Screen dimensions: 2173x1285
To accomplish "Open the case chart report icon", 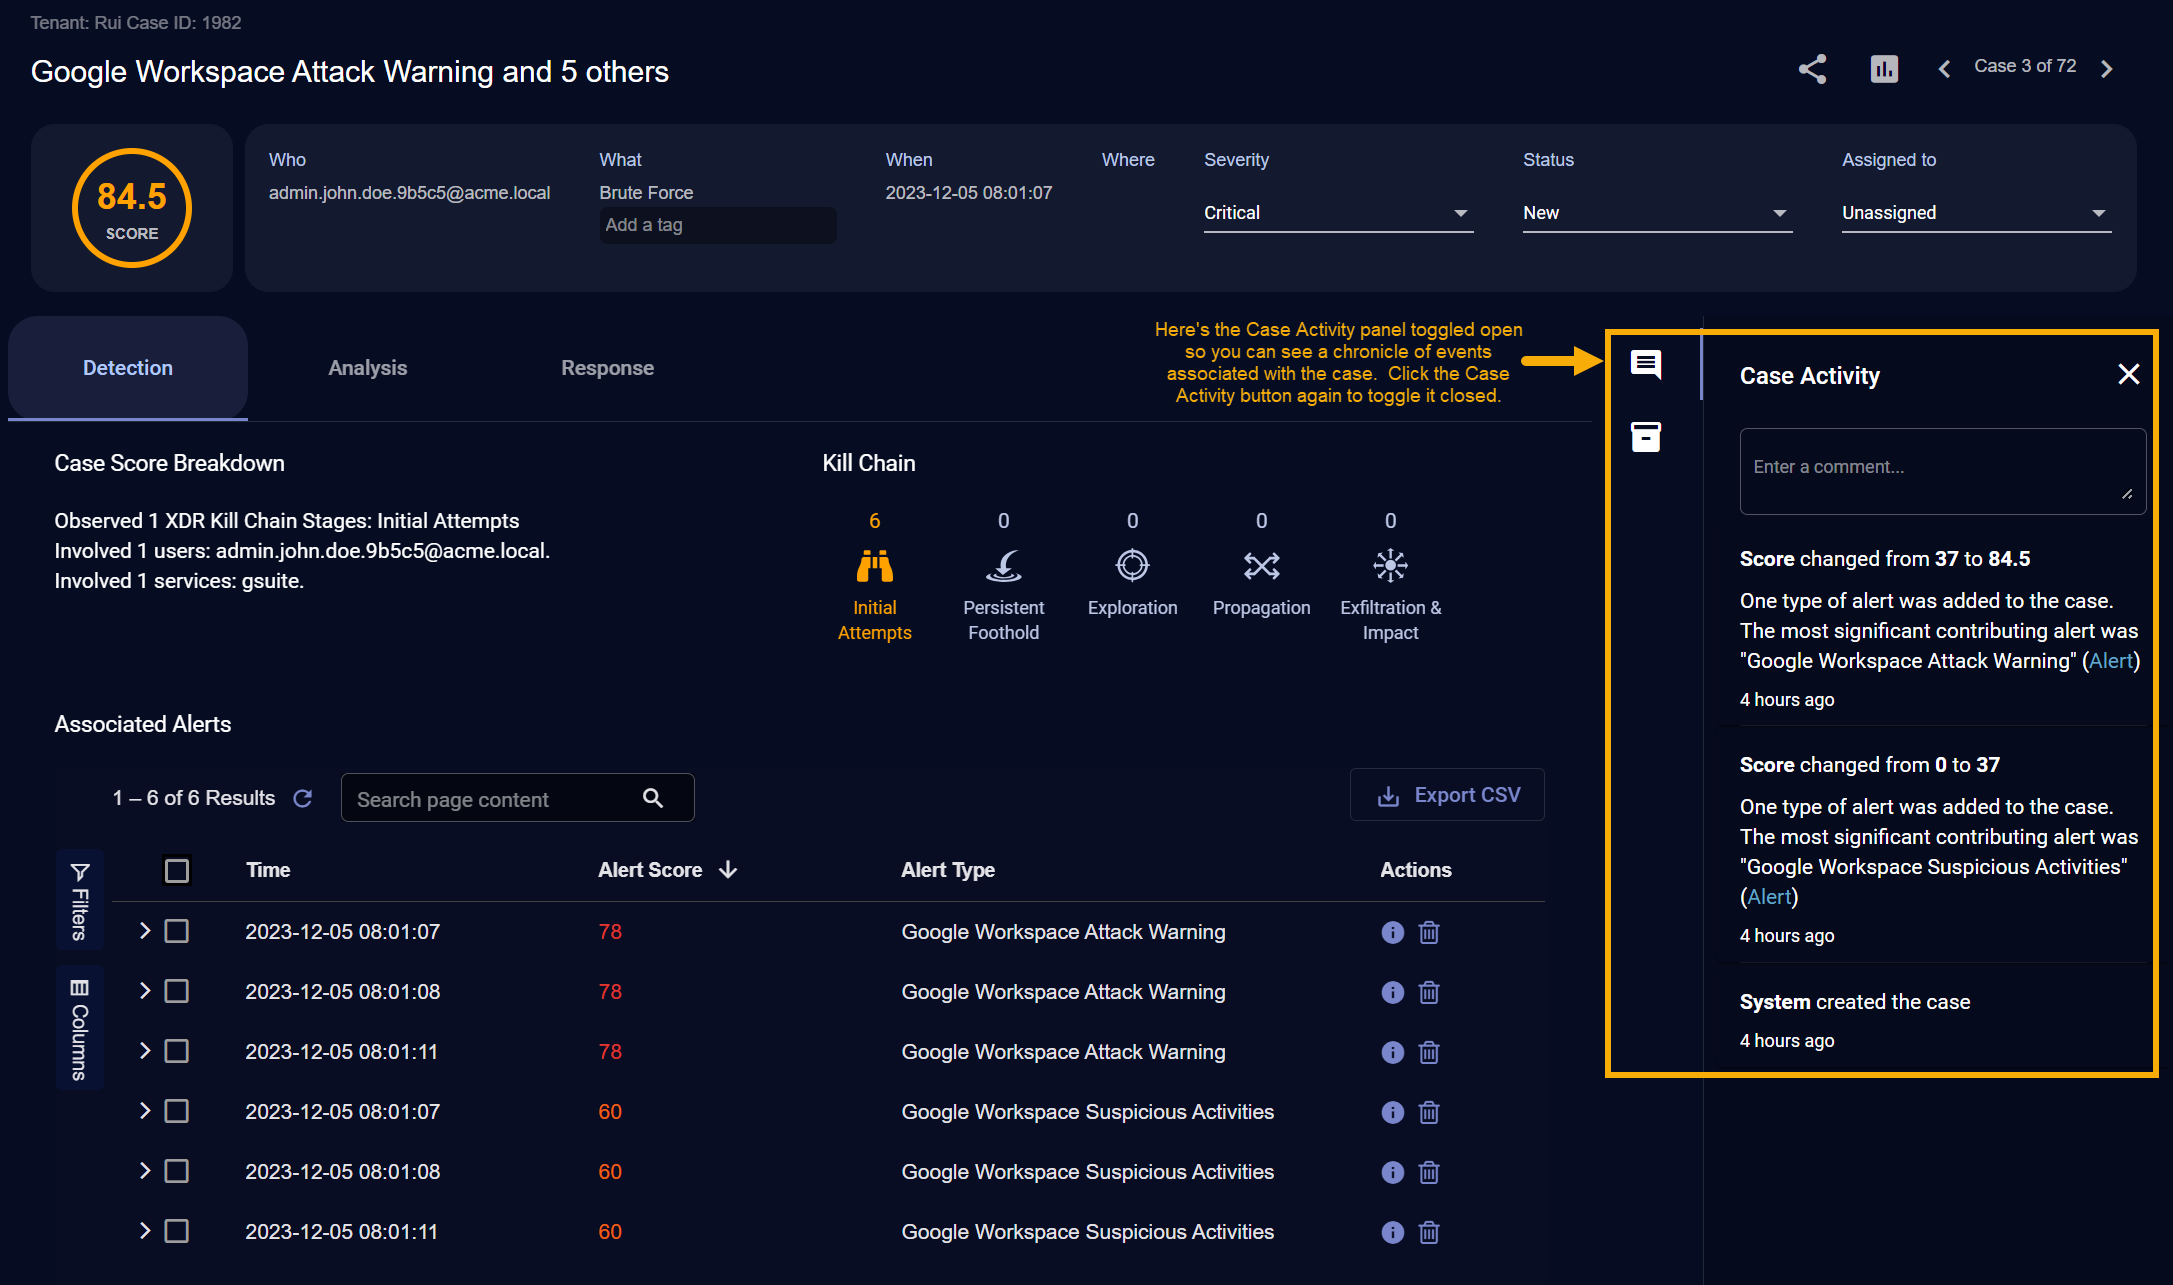I will (x=1884, y=69).
